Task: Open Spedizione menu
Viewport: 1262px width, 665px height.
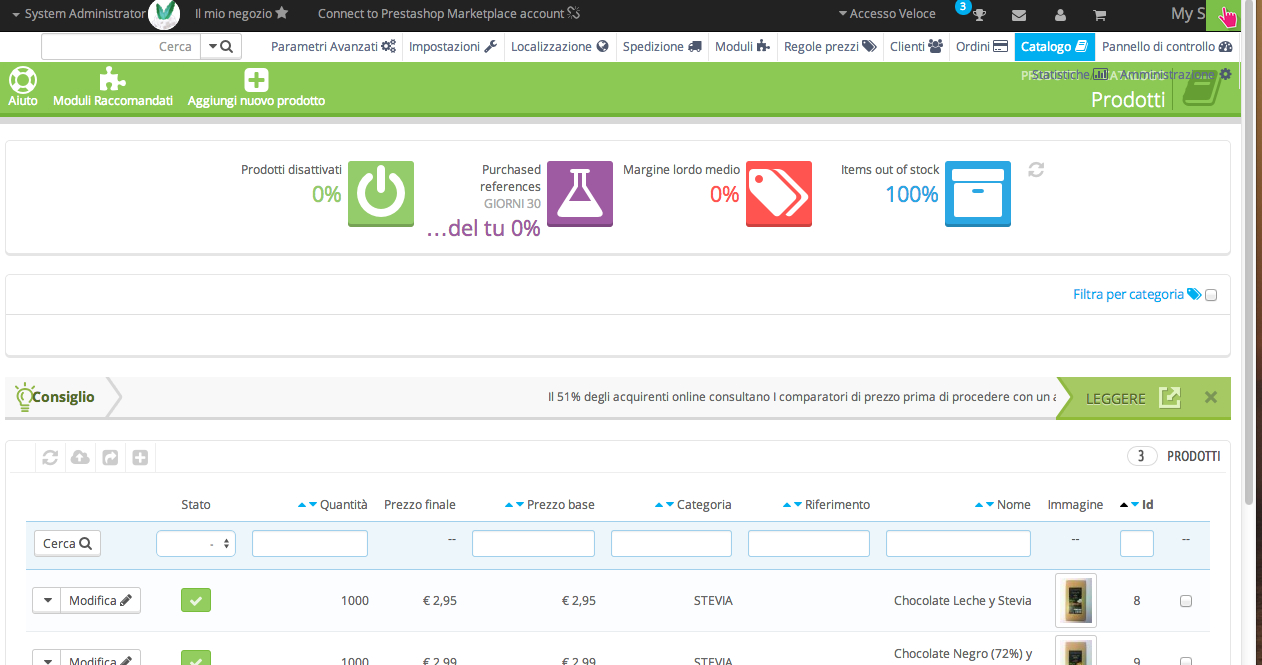Action: 661,46
